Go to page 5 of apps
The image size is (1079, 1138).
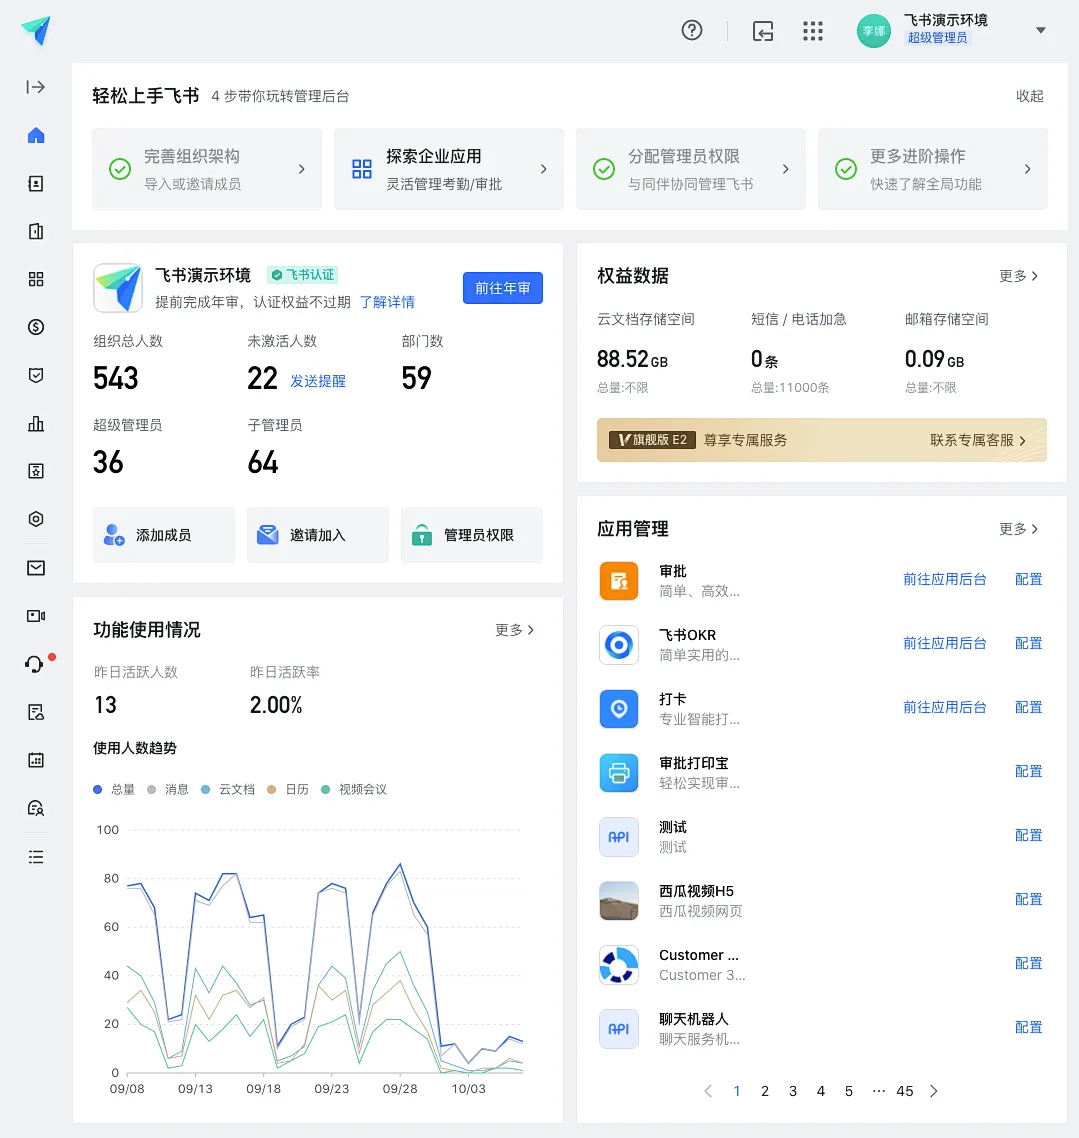[849, 1092]
